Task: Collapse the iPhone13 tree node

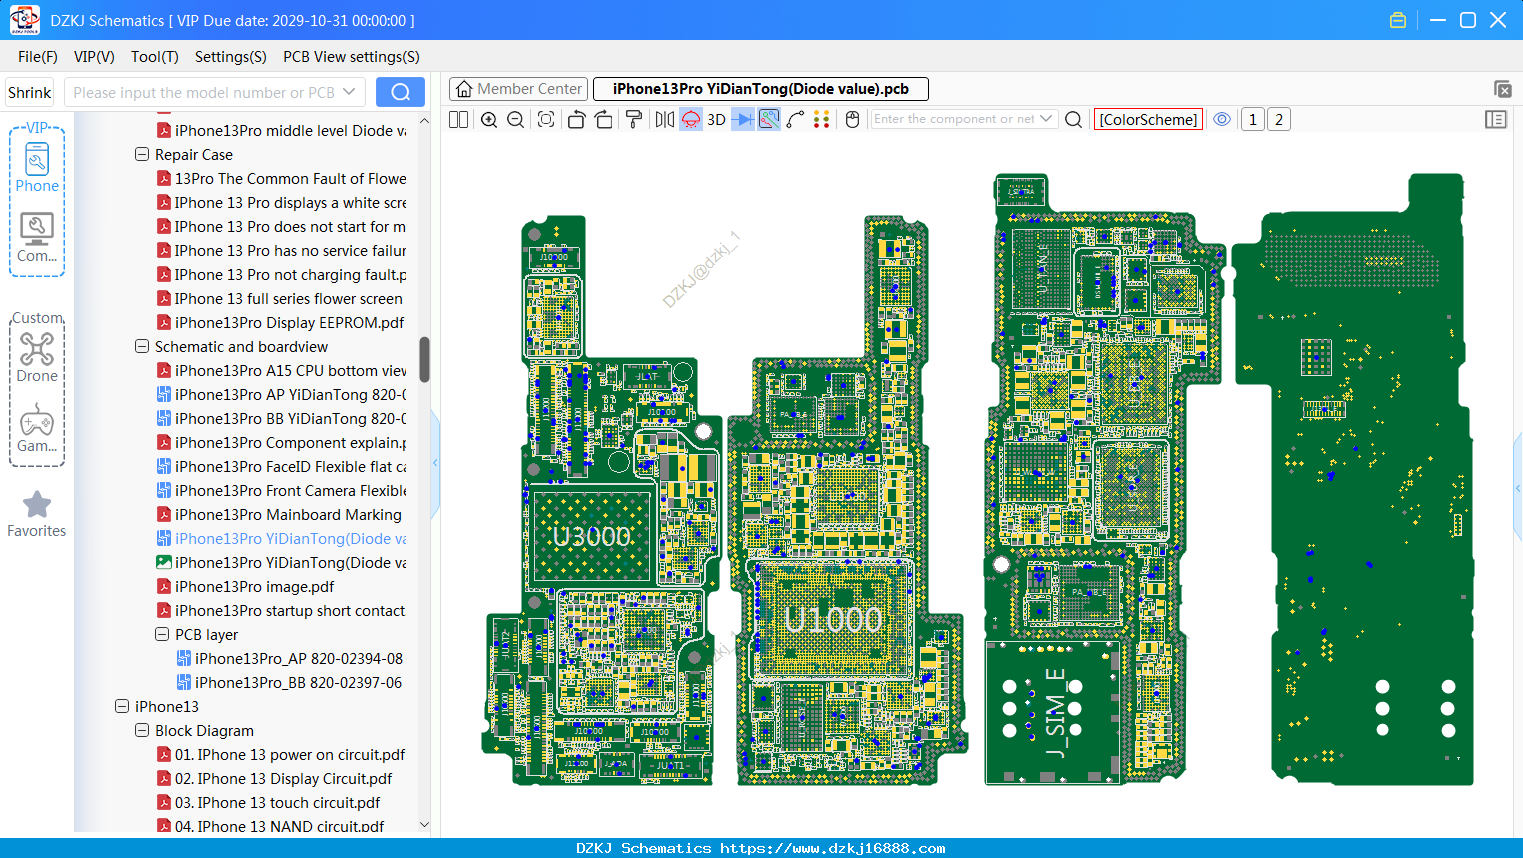Action: coord(122,707)
